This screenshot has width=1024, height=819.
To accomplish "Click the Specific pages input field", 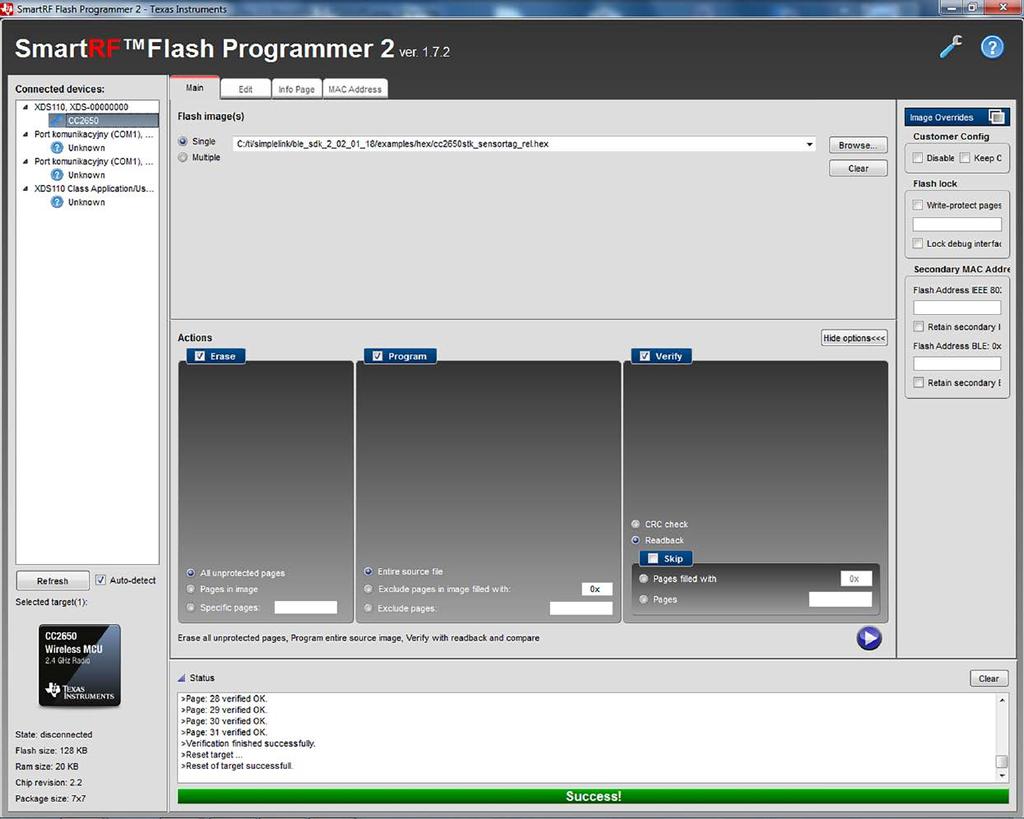I will tap(306, 607).
